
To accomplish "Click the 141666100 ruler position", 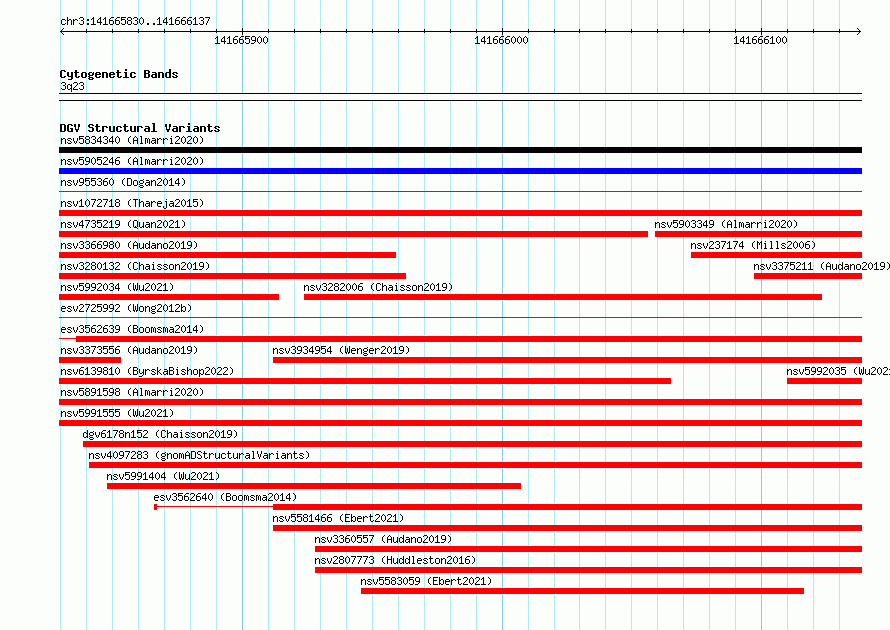I will click(x=761, y=40).
